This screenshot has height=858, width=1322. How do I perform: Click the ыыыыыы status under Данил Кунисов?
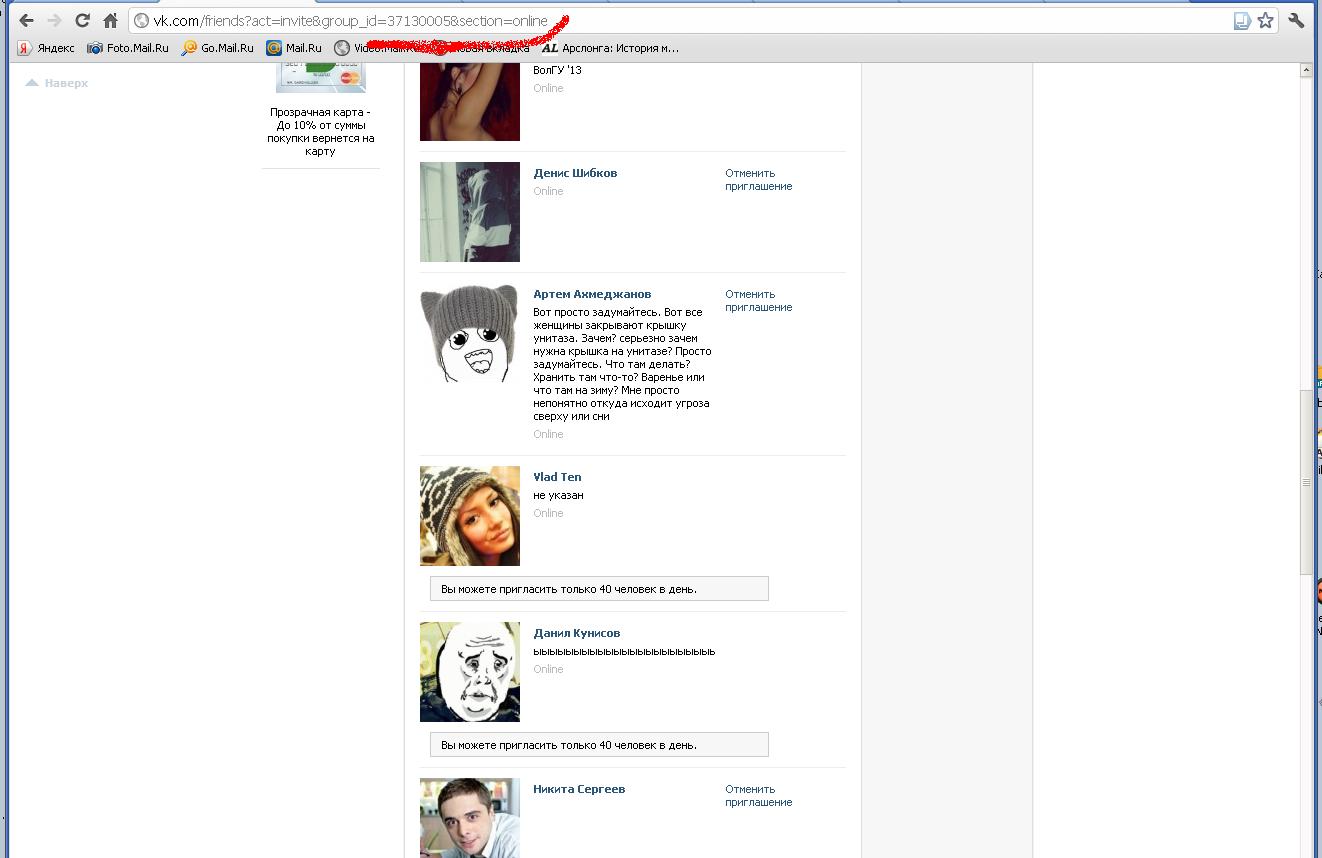(x=624, y=651)
